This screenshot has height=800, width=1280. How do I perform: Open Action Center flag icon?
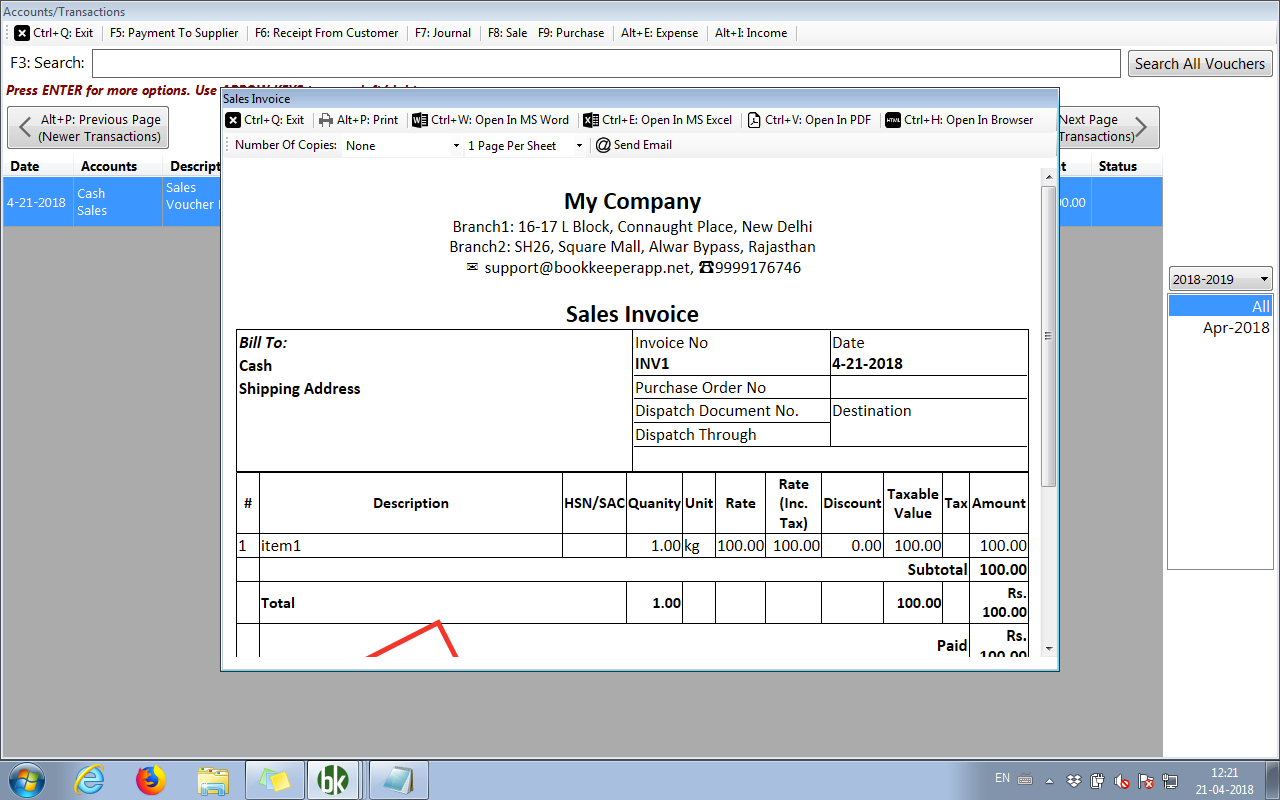(x=1147, y=781)
